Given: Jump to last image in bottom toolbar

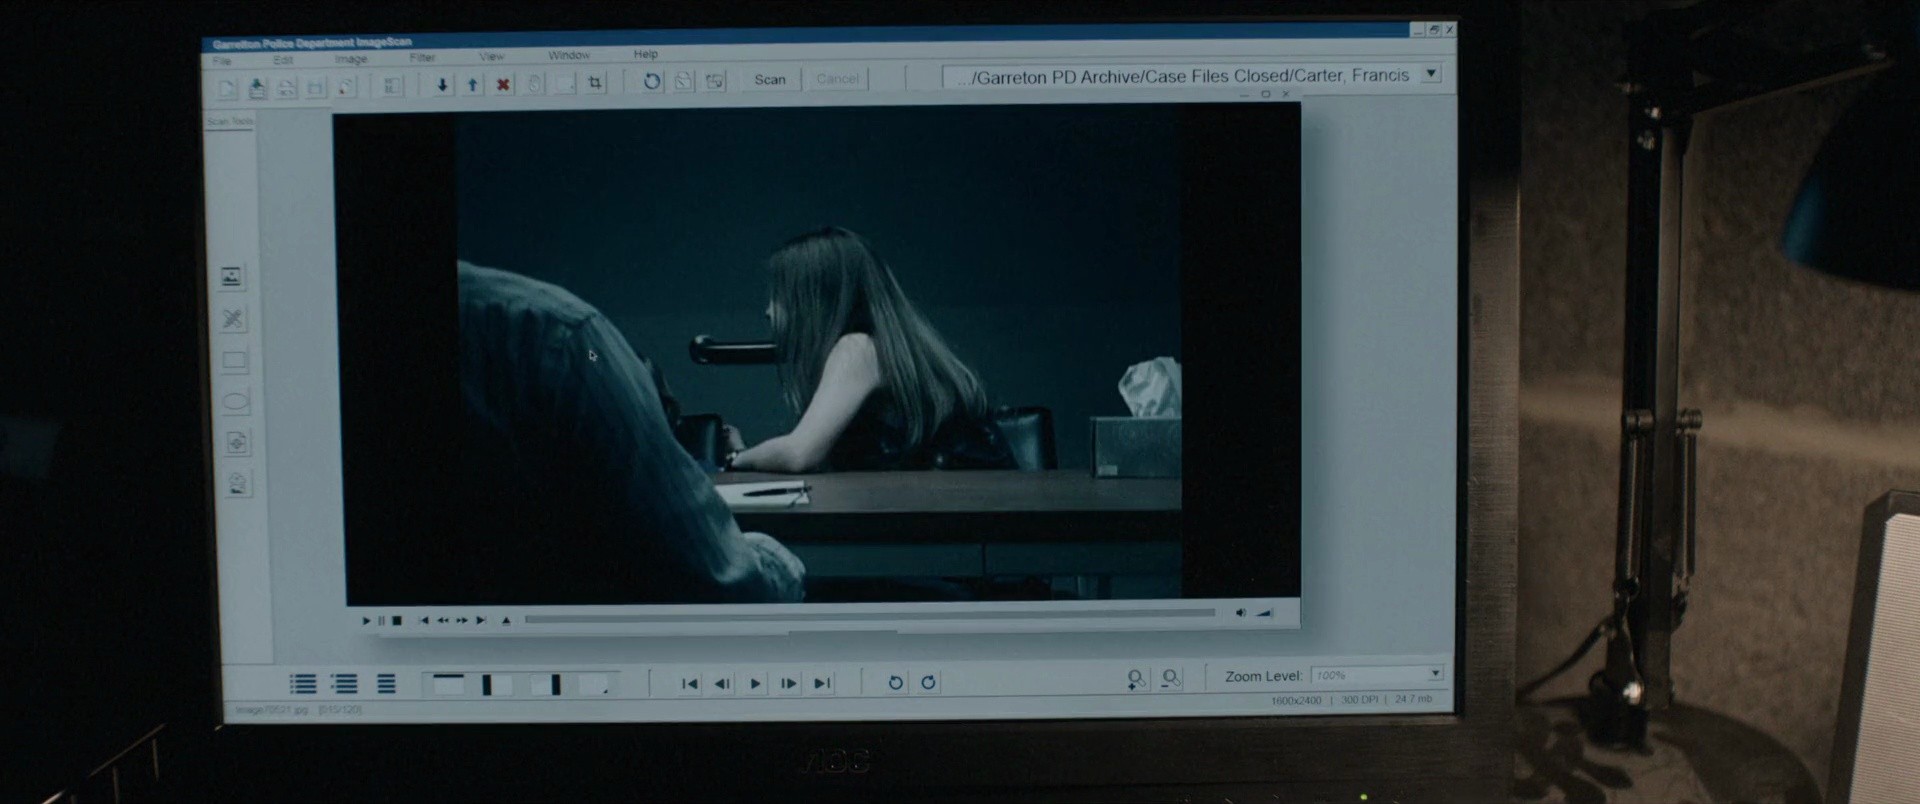Looking at the screenshot, I should tap(822, 683).
